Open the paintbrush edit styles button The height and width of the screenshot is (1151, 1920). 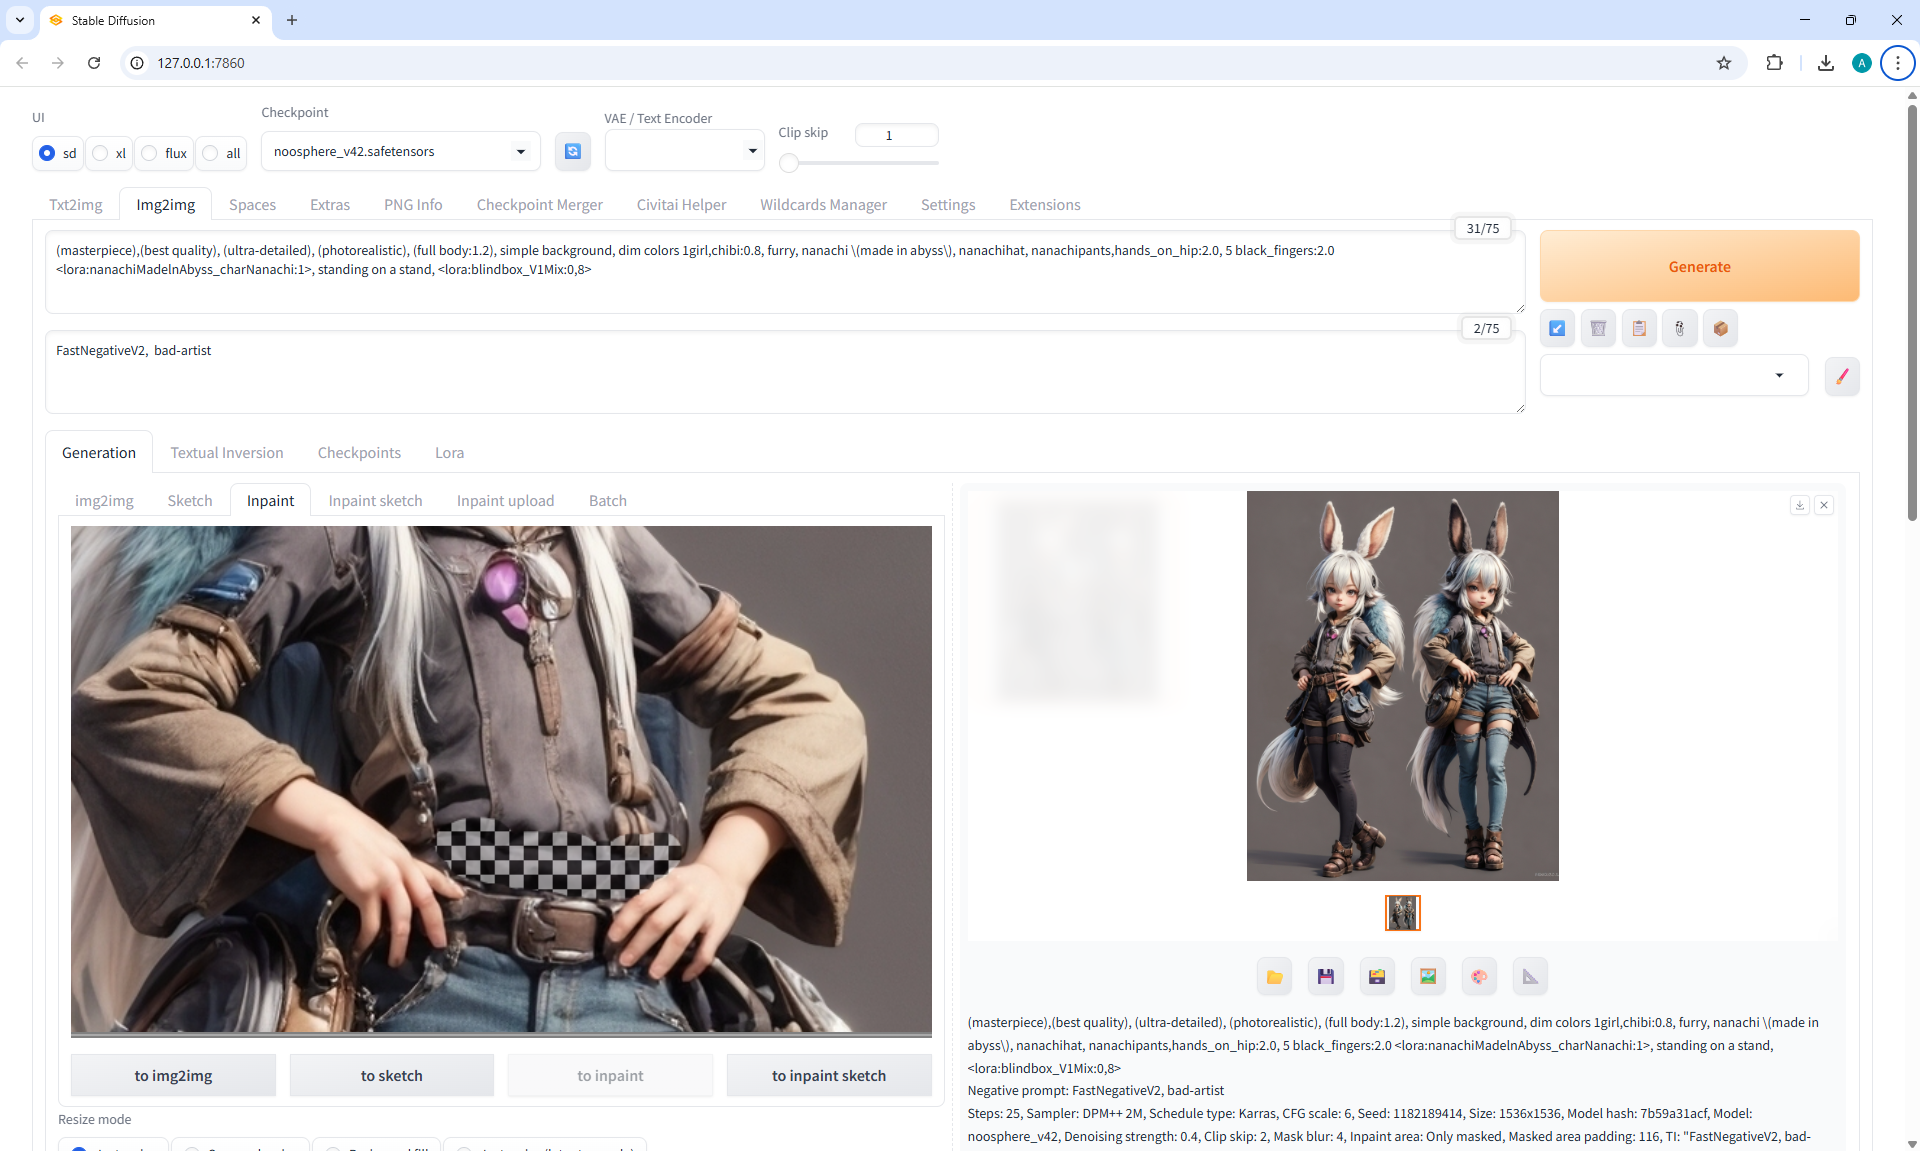pos(1841,376)
